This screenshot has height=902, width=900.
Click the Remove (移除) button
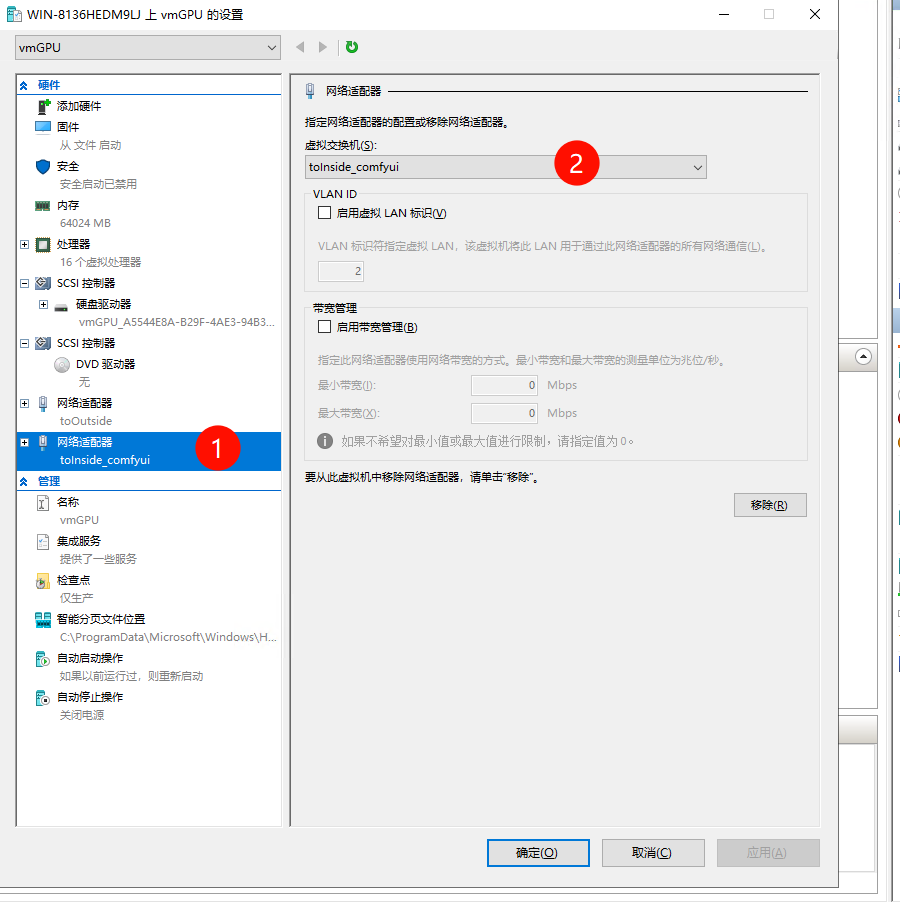(x=769, y=505)
